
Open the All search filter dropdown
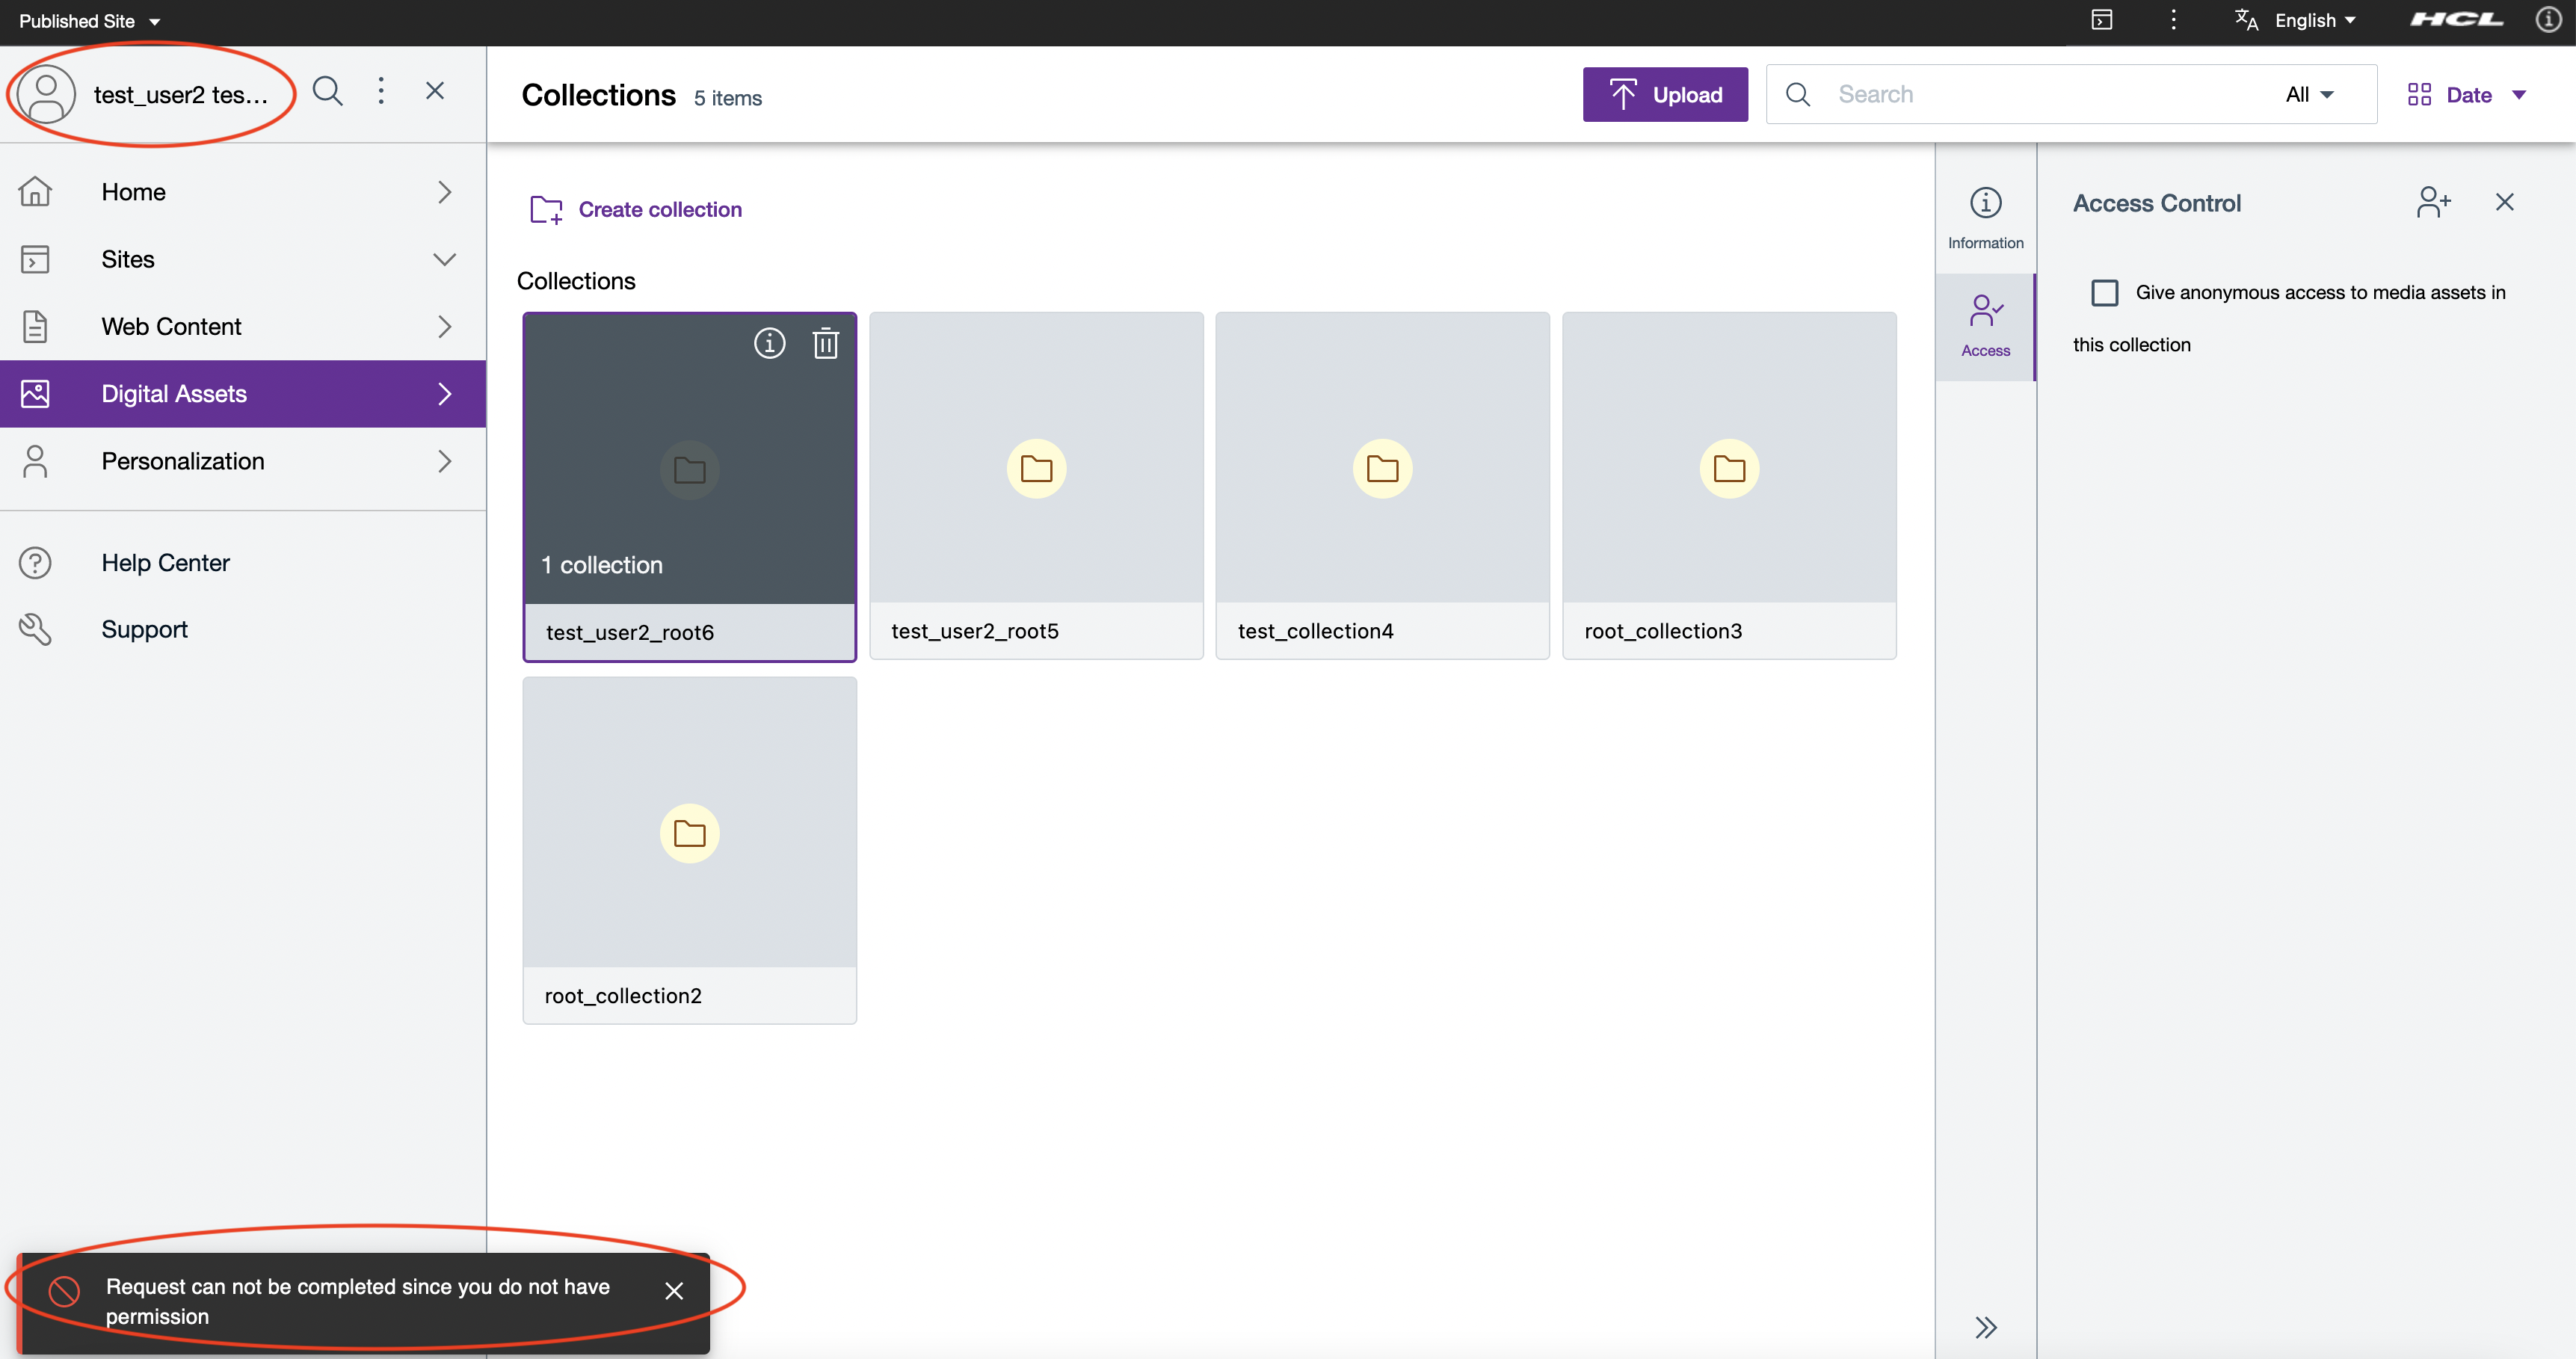(x=2309, y=95)
